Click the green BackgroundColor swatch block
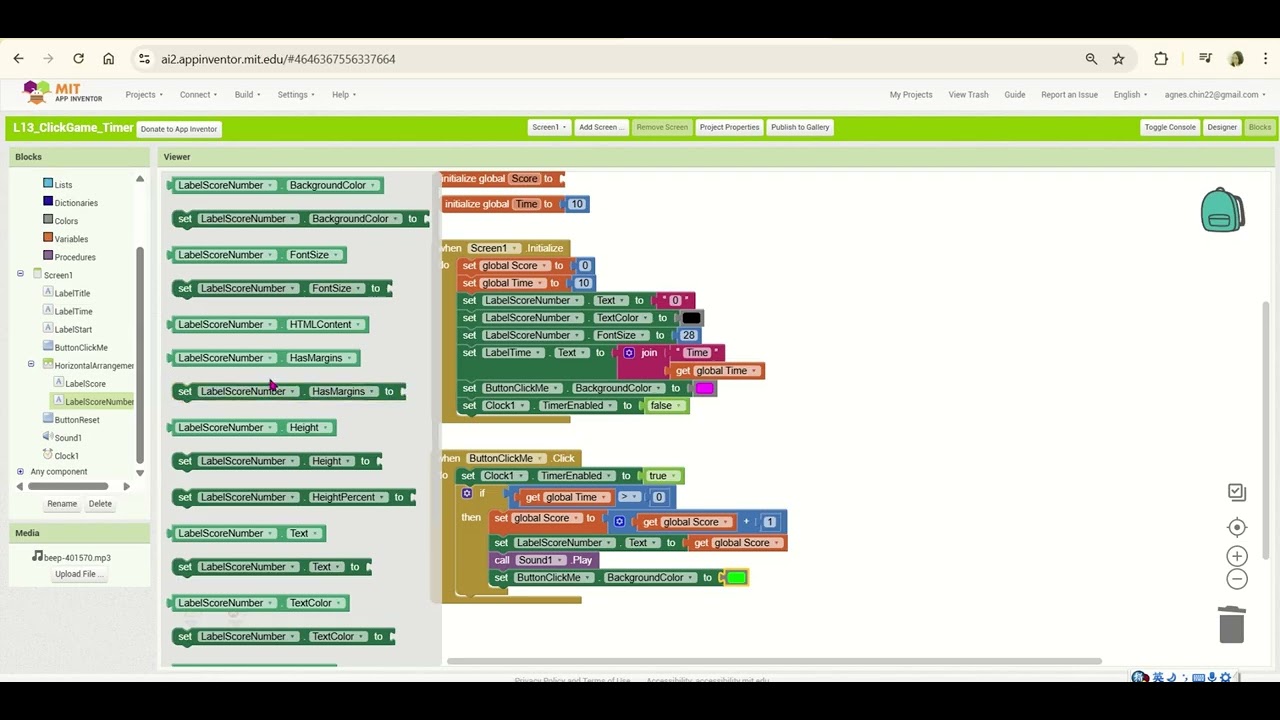The width and height of the screenshot is (1280, 720). click(737, 577)
